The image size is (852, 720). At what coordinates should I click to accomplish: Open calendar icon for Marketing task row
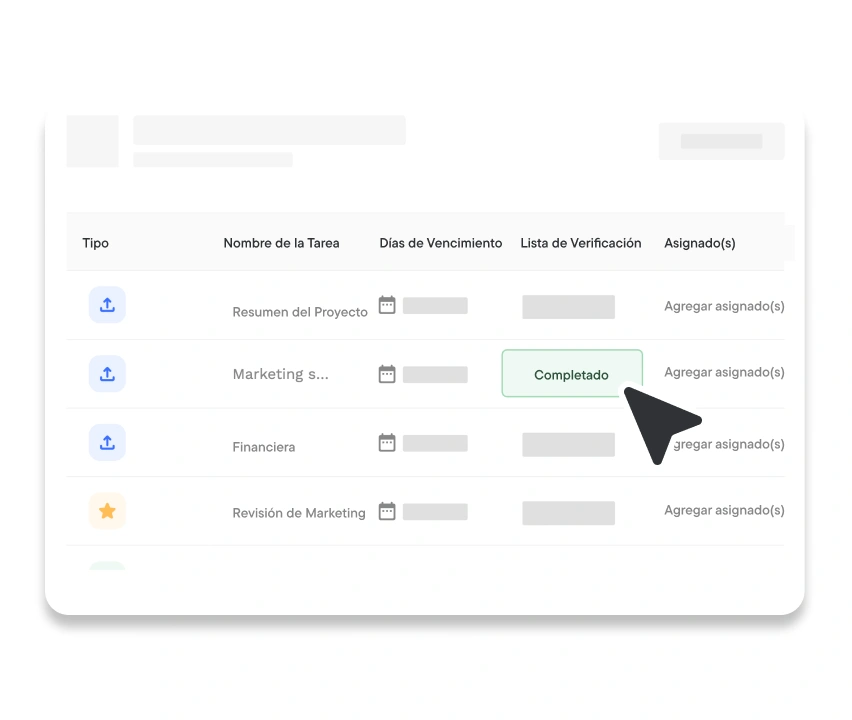pos(387,374)
